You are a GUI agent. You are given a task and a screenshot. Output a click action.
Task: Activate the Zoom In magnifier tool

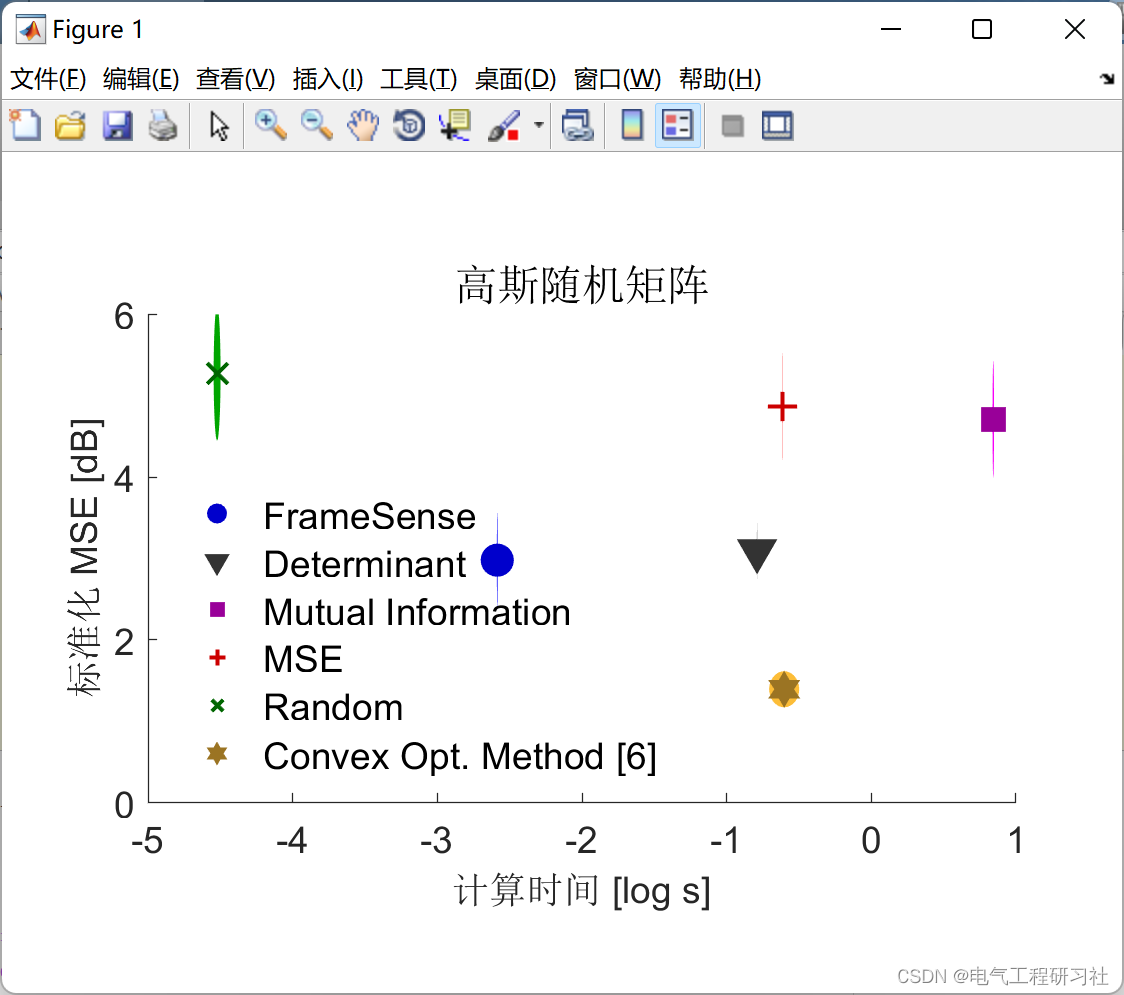point(270,125)
